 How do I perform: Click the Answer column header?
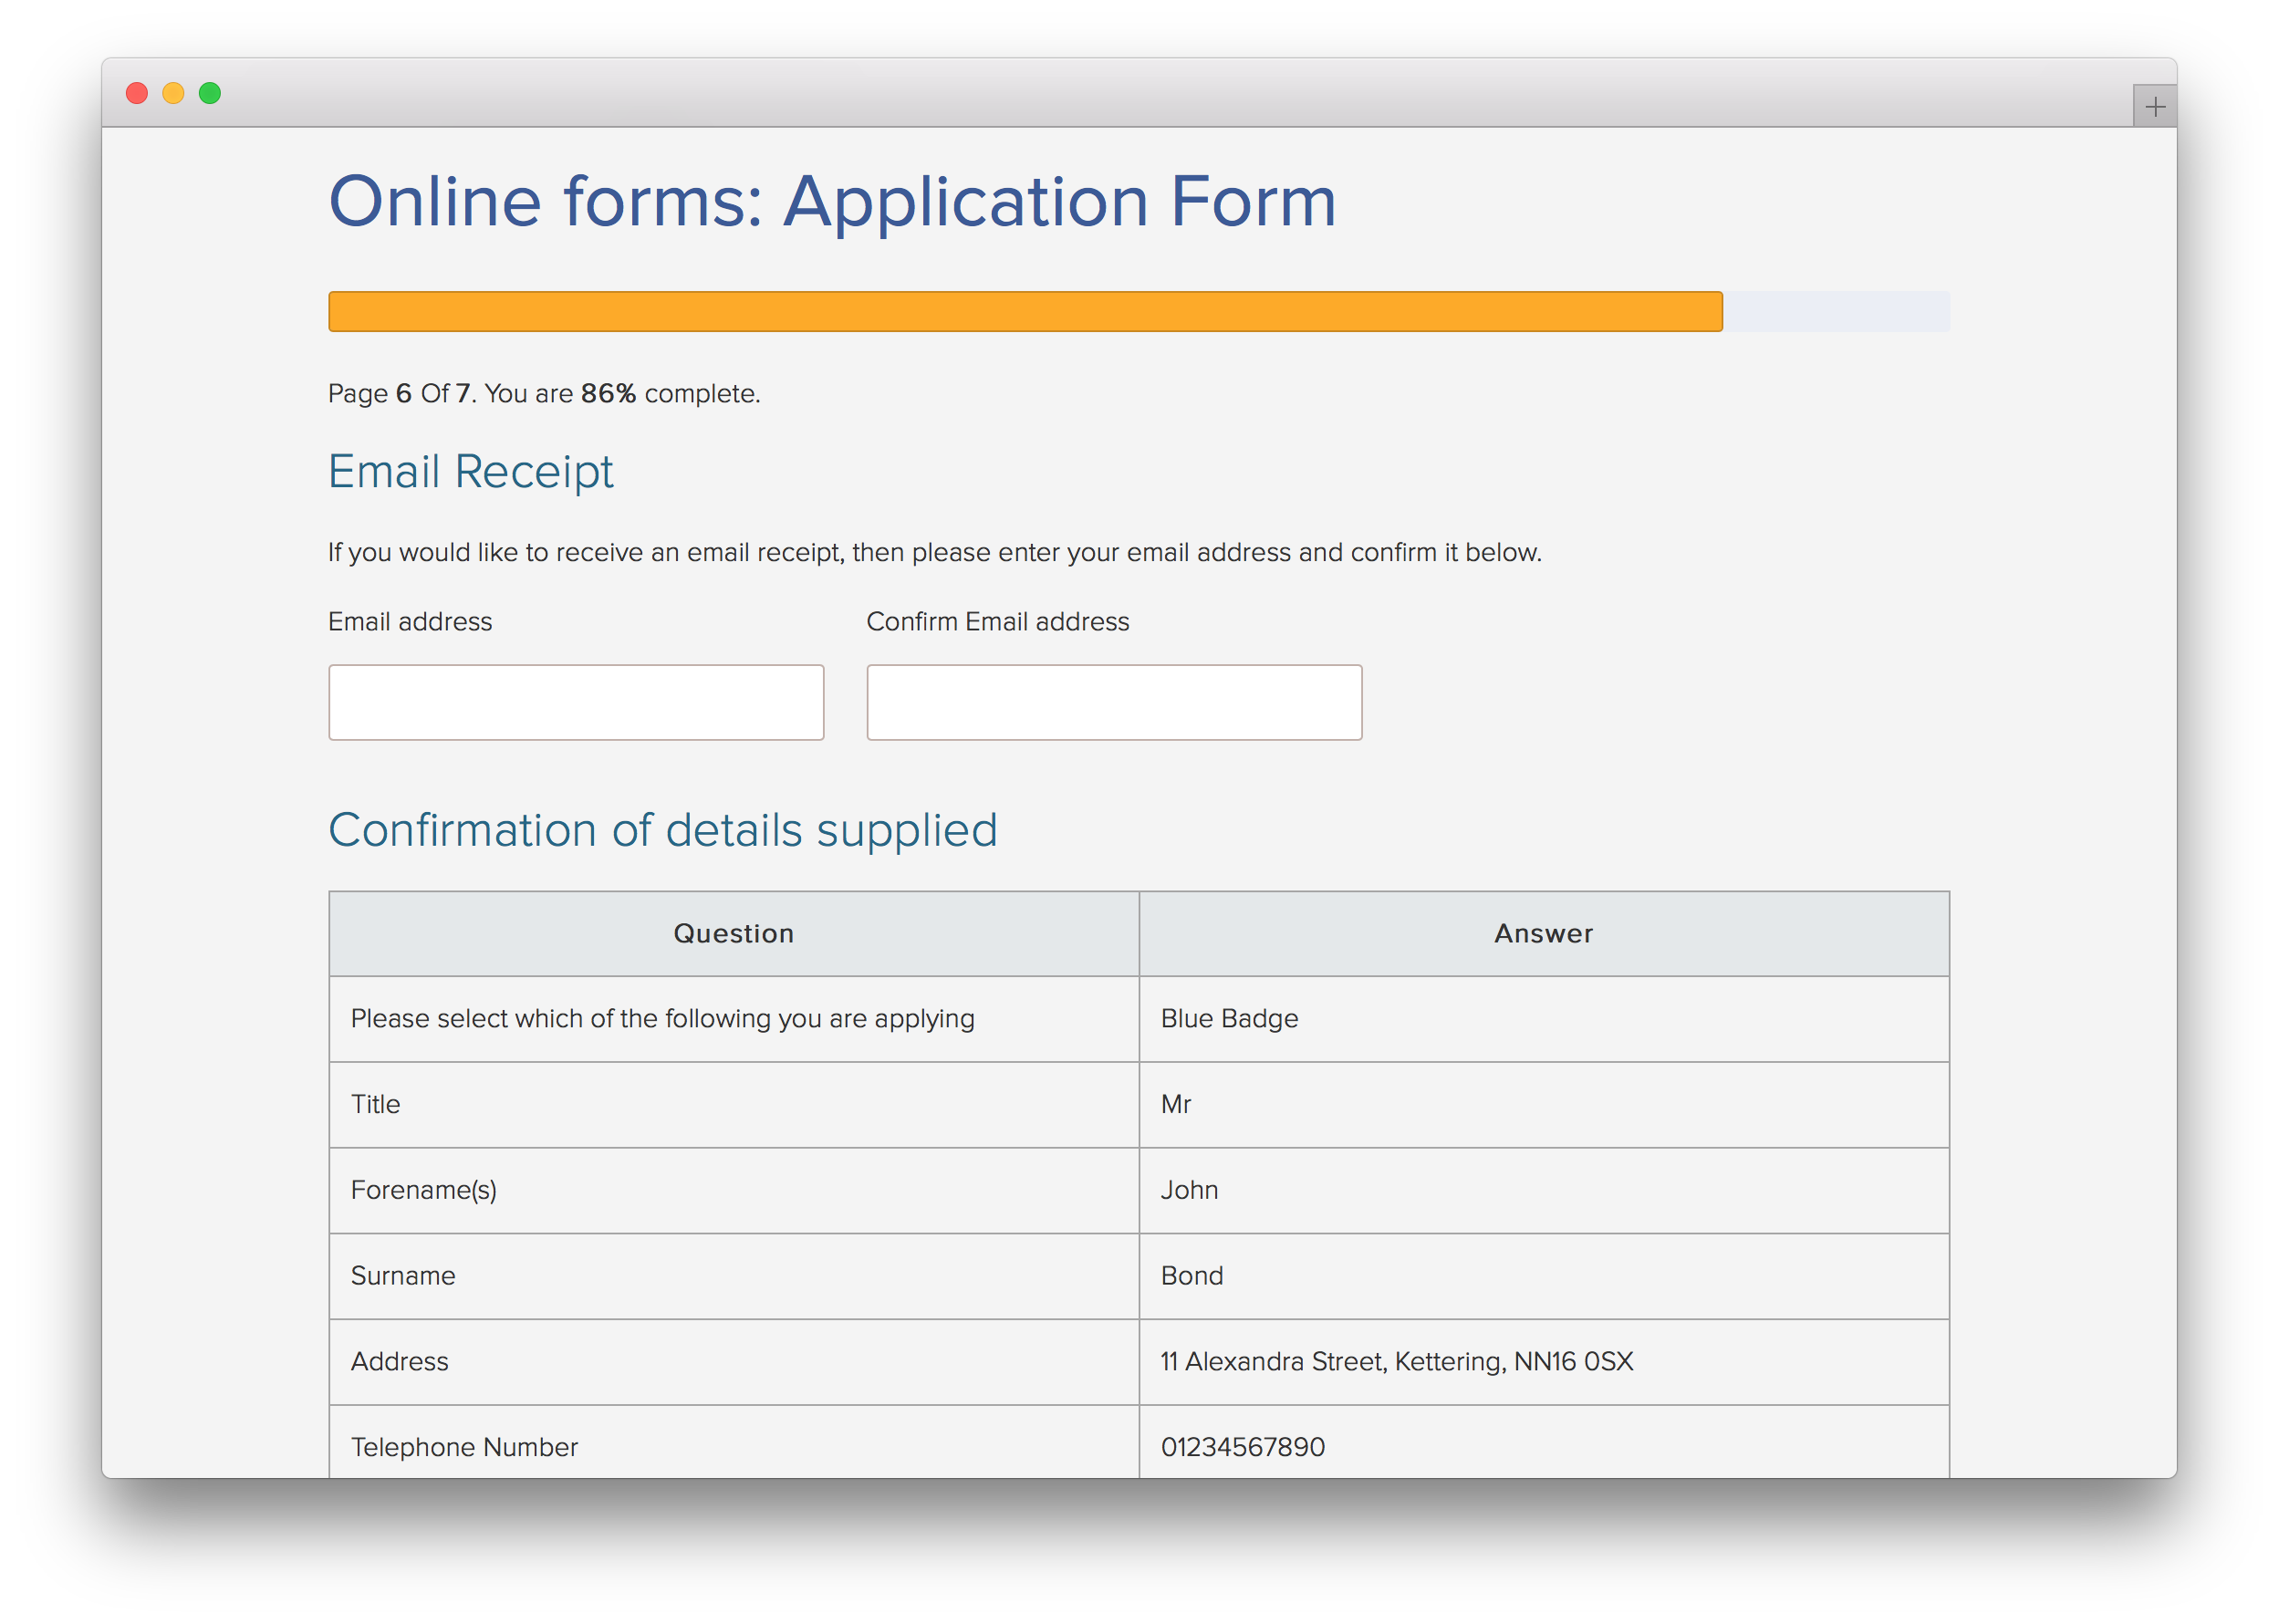[x=1543, y=933]
